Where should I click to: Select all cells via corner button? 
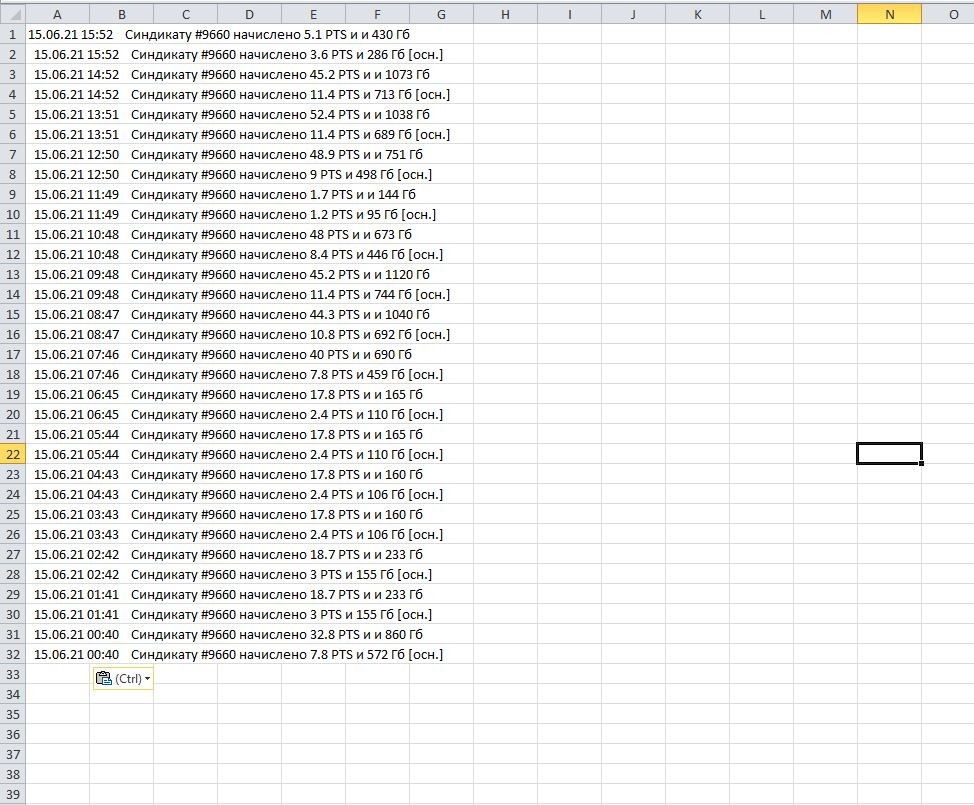coord(12,14)
